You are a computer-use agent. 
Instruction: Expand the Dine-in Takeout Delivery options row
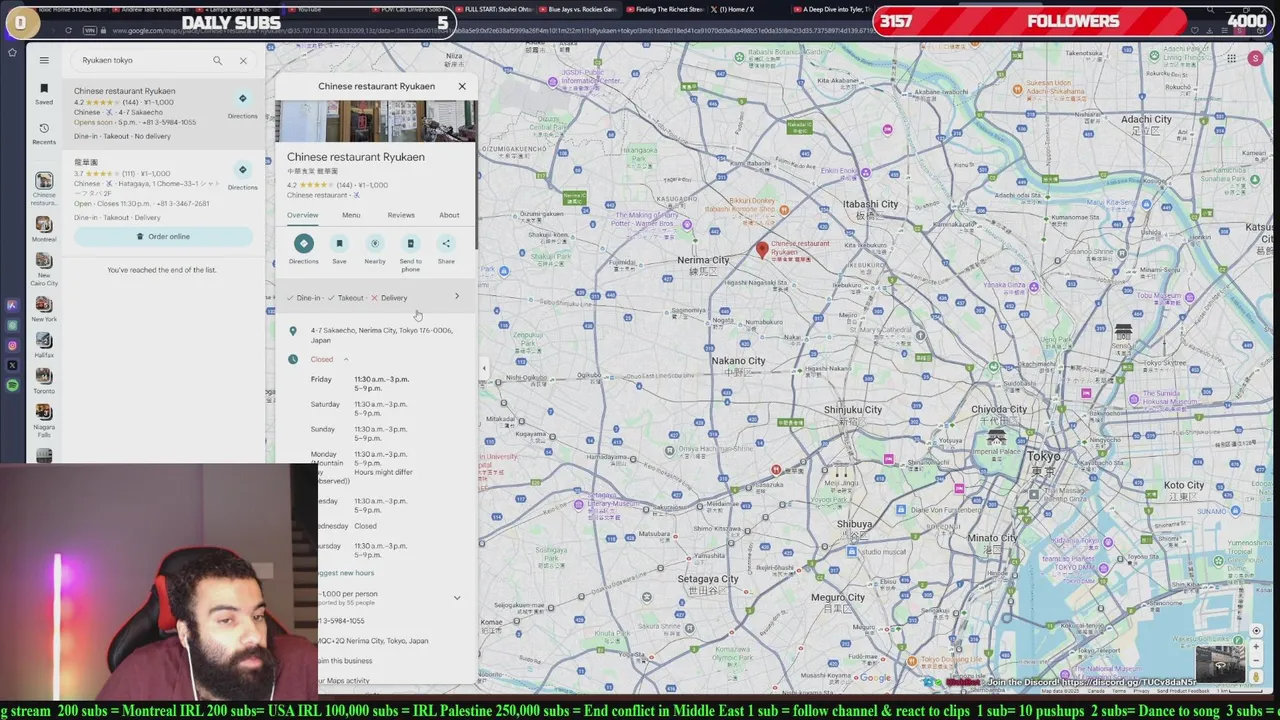376,297
